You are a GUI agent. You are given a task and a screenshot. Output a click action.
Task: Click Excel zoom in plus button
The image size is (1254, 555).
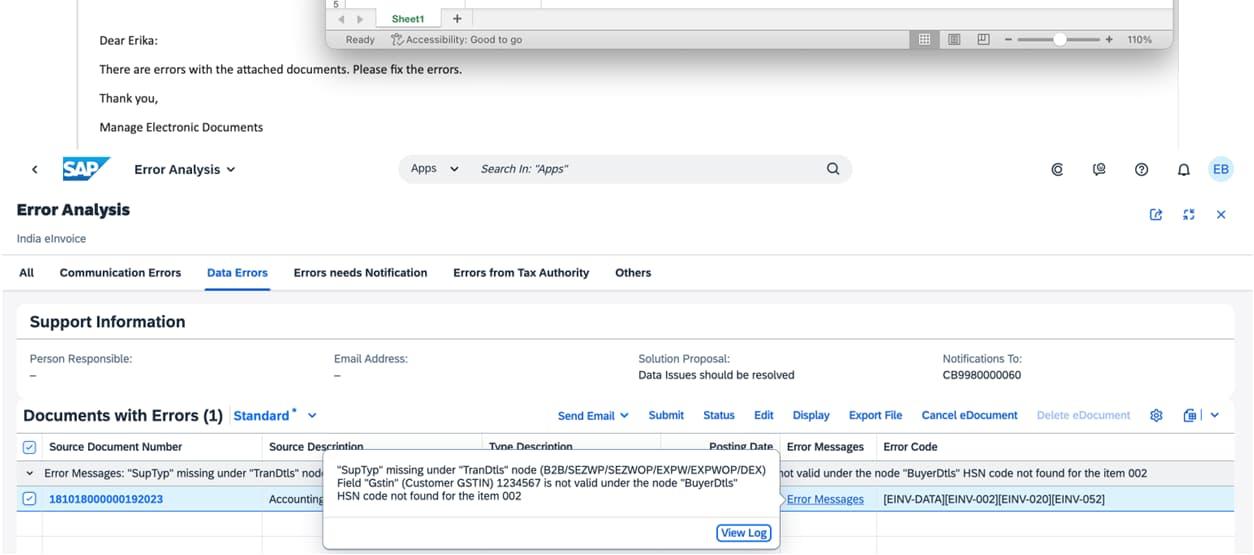pyautogui.click(x=1109, y=39)
